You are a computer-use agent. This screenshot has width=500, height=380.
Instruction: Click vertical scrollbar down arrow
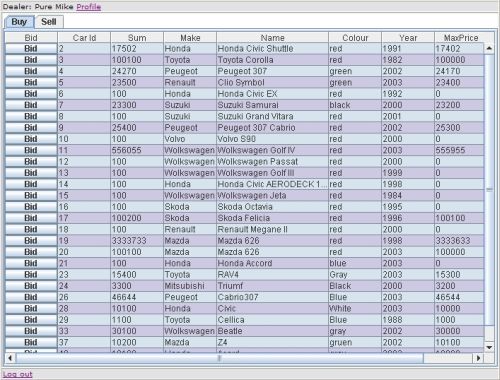(x=489, y=347)
